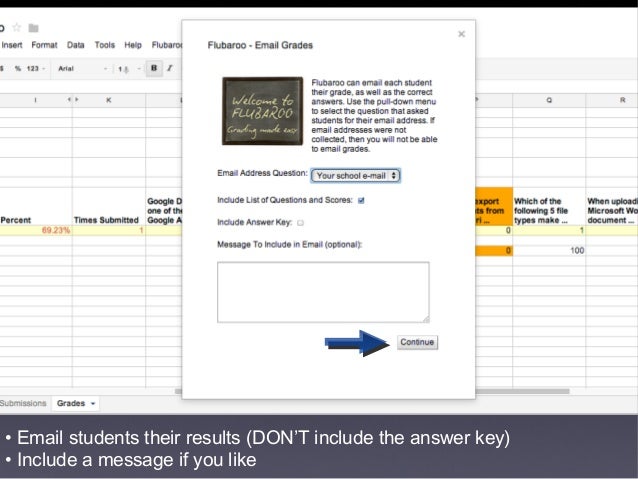Uncheck Include List of Questions and Scores
The width and height of the screenshot is (638, 479).
[x=361, y=200]
